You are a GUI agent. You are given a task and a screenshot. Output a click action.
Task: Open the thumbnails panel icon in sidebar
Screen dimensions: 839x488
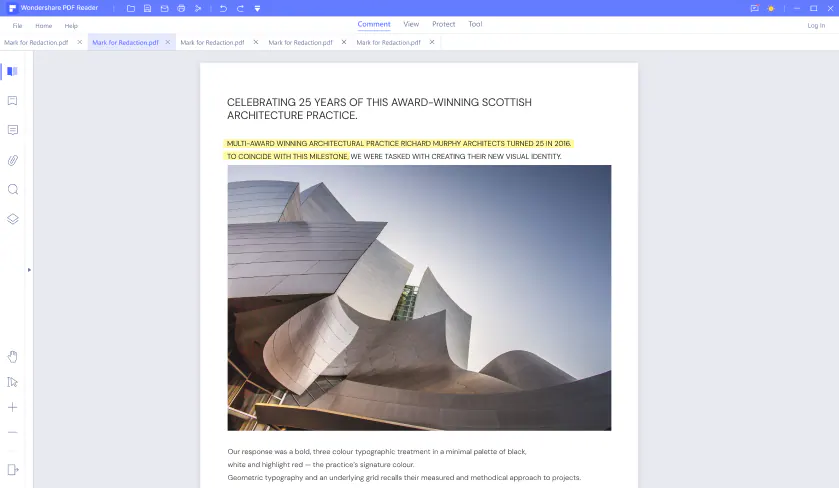coord(12,71)
